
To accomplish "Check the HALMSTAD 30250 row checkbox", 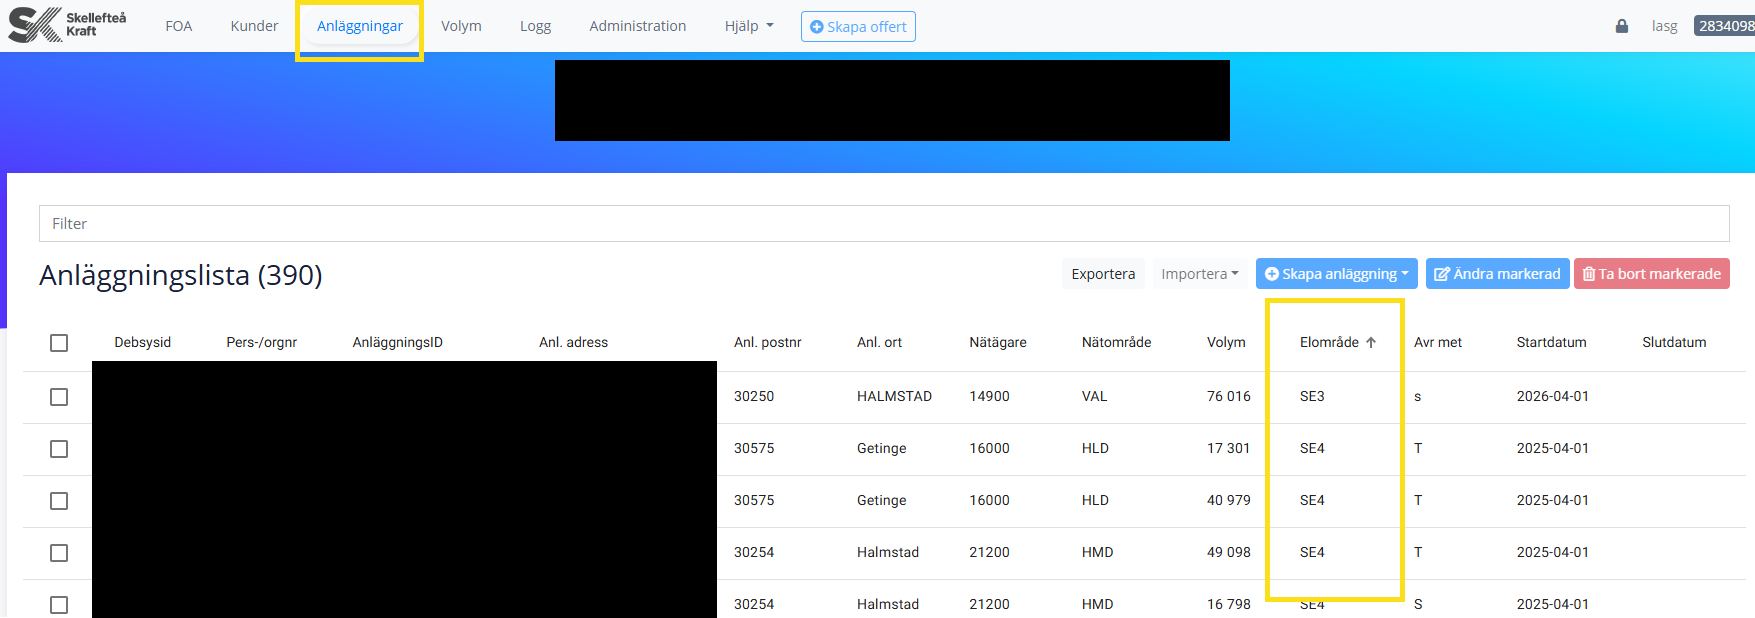I will tap(59, 397).
